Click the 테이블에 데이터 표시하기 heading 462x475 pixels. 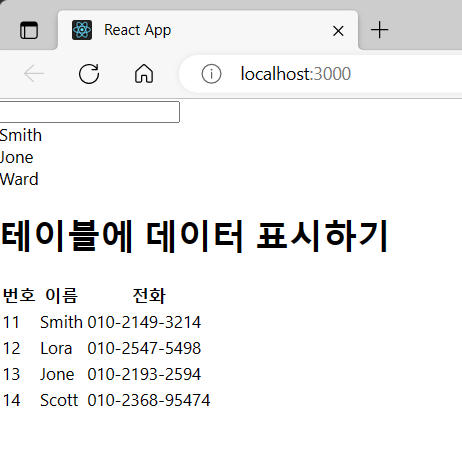point(195,236)
